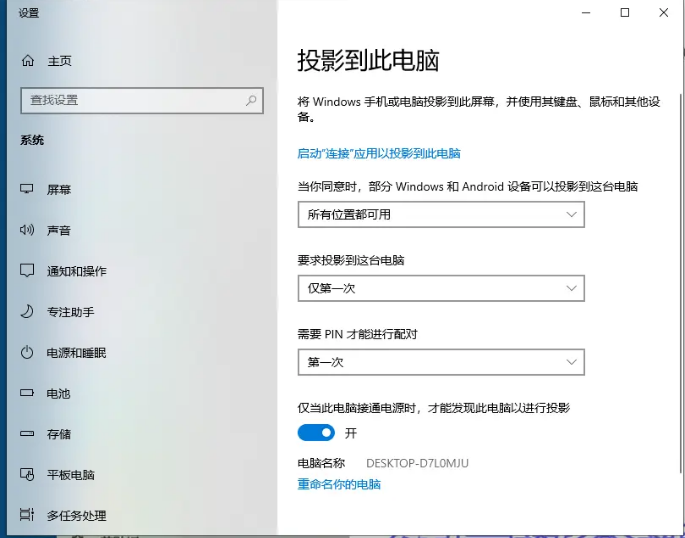The image size is (685, 538).
Task: Click the PC name DESKTOP-D7L0MJU text
Action: [417, 463]
